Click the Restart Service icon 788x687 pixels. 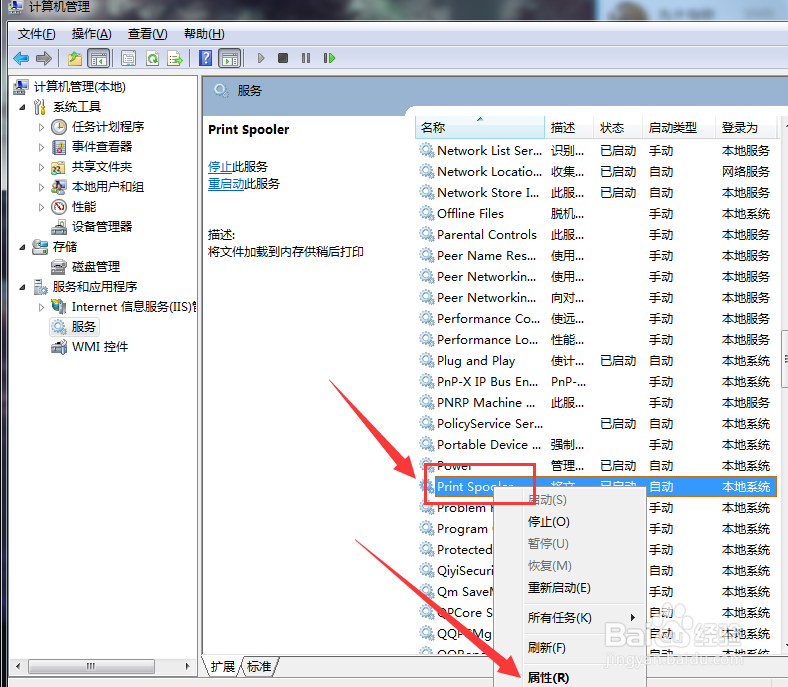(329, 58)
